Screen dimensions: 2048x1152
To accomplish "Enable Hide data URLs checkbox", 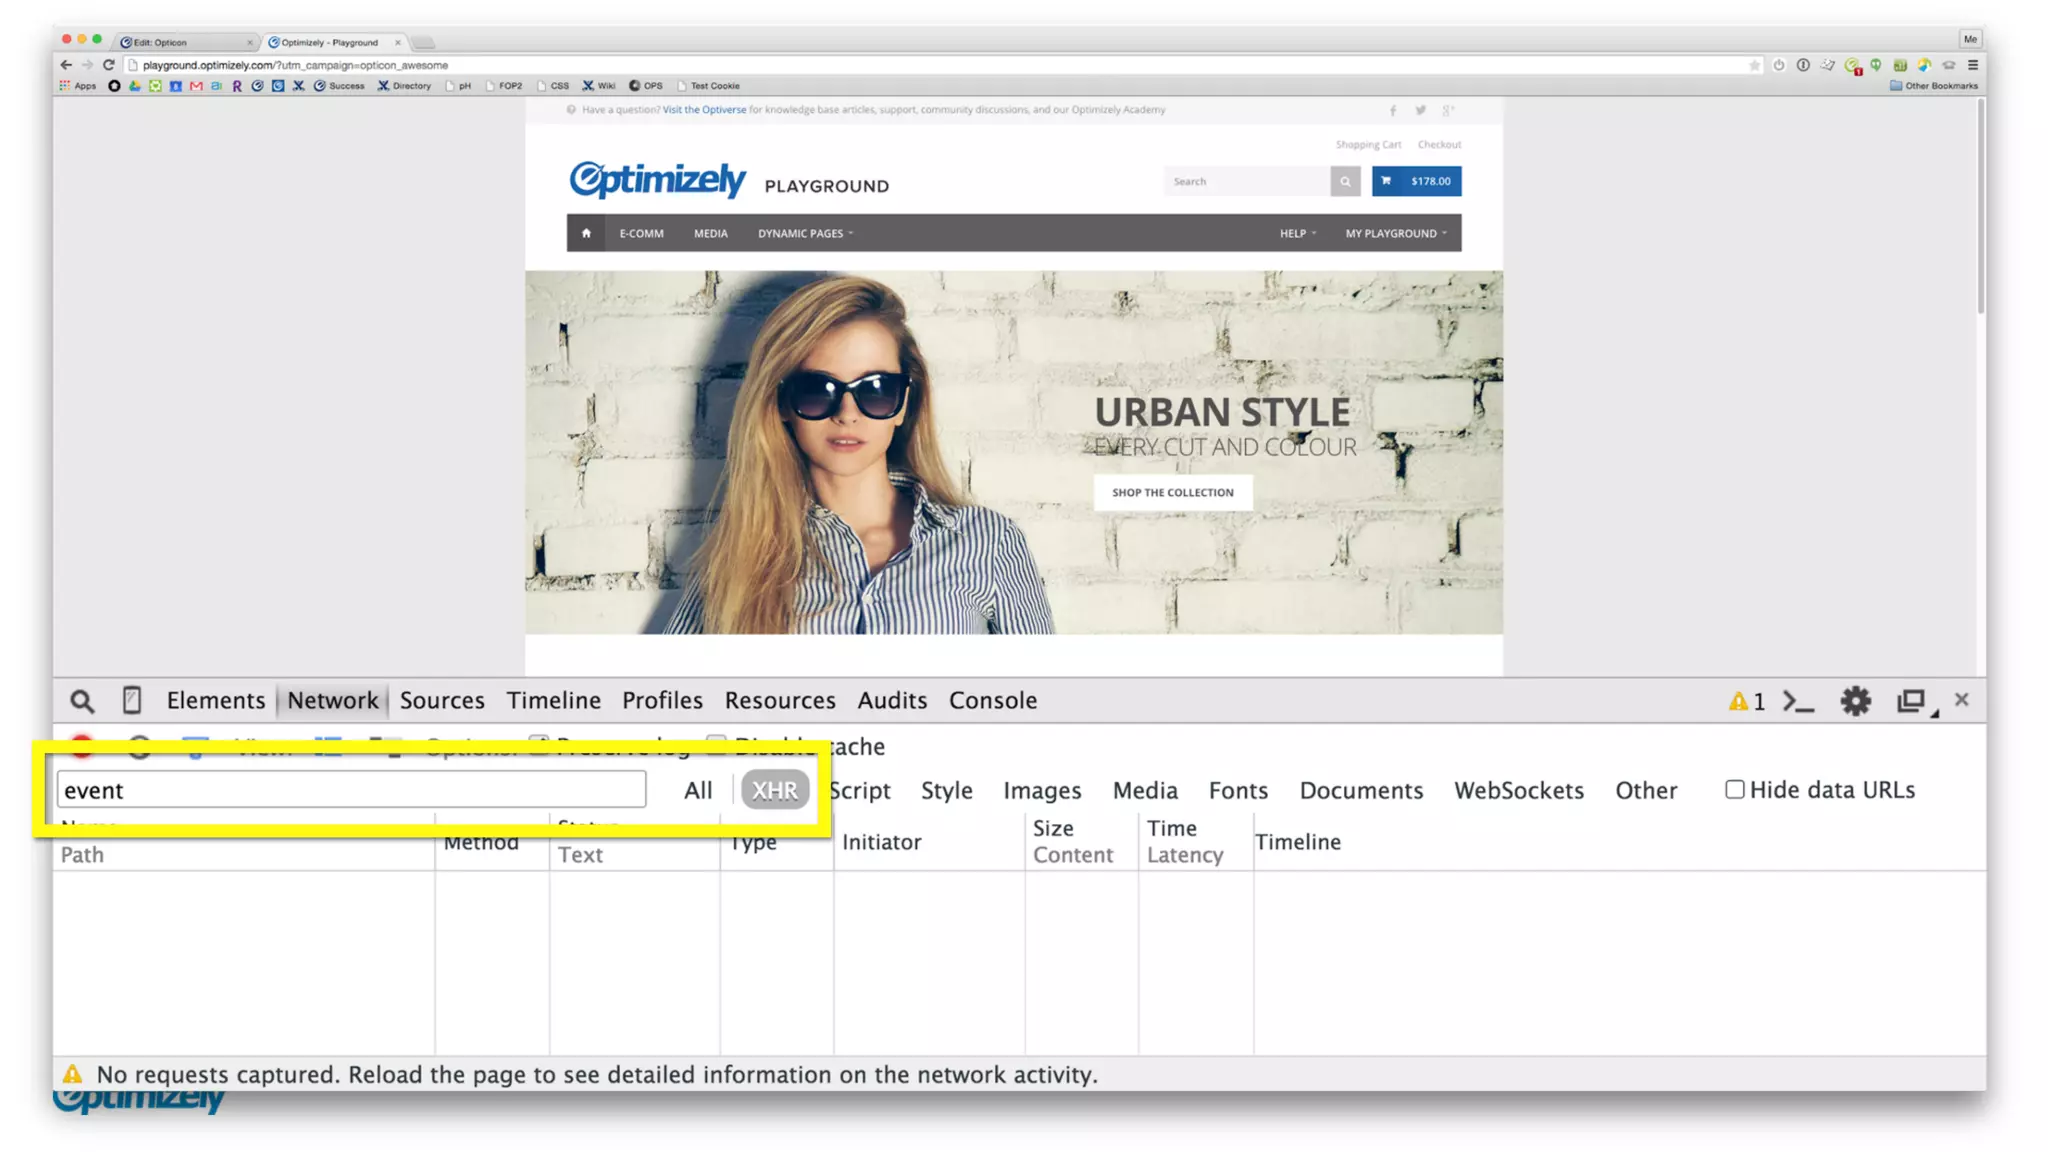I will pyautogui.click(x=1734, y=789).
